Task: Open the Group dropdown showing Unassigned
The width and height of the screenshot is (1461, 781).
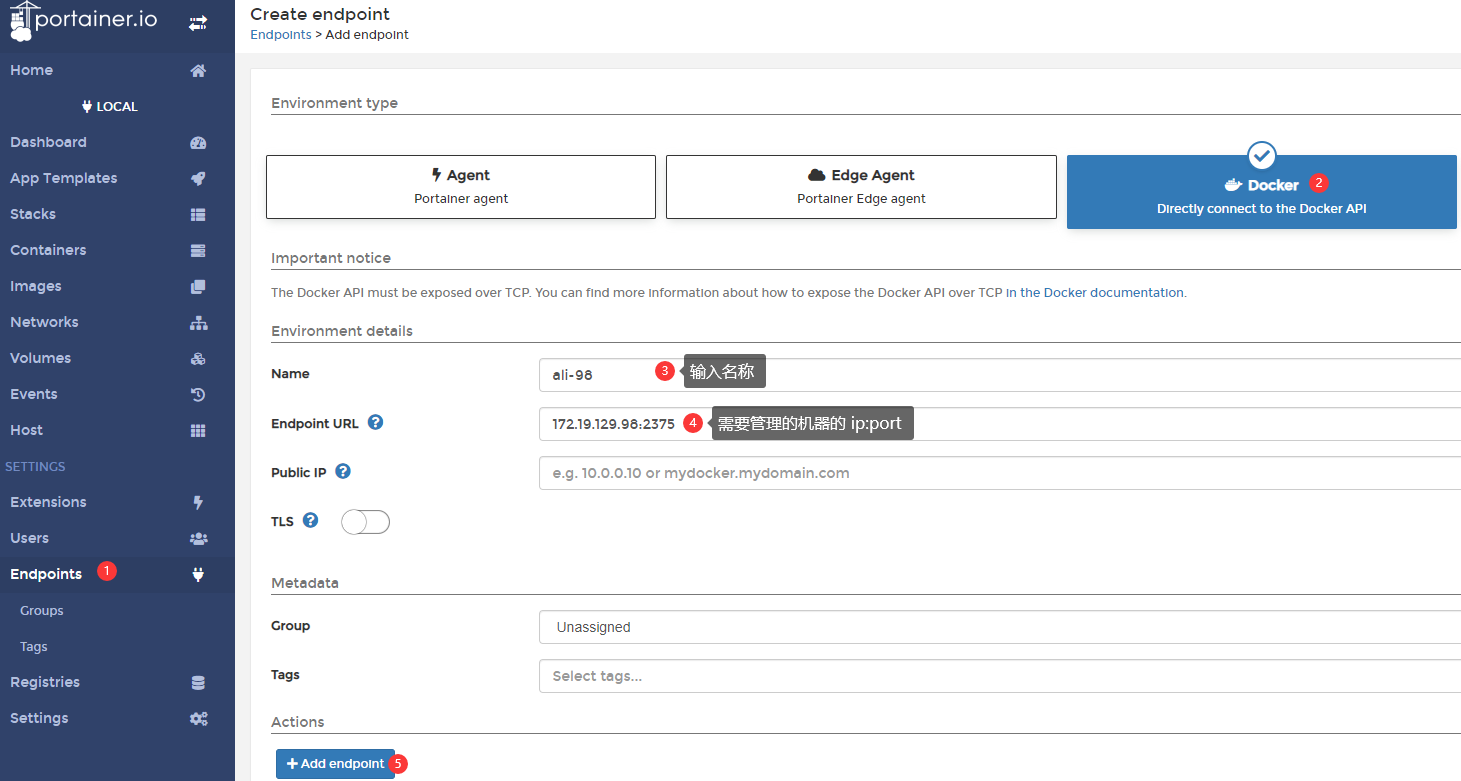Action: 999,627
